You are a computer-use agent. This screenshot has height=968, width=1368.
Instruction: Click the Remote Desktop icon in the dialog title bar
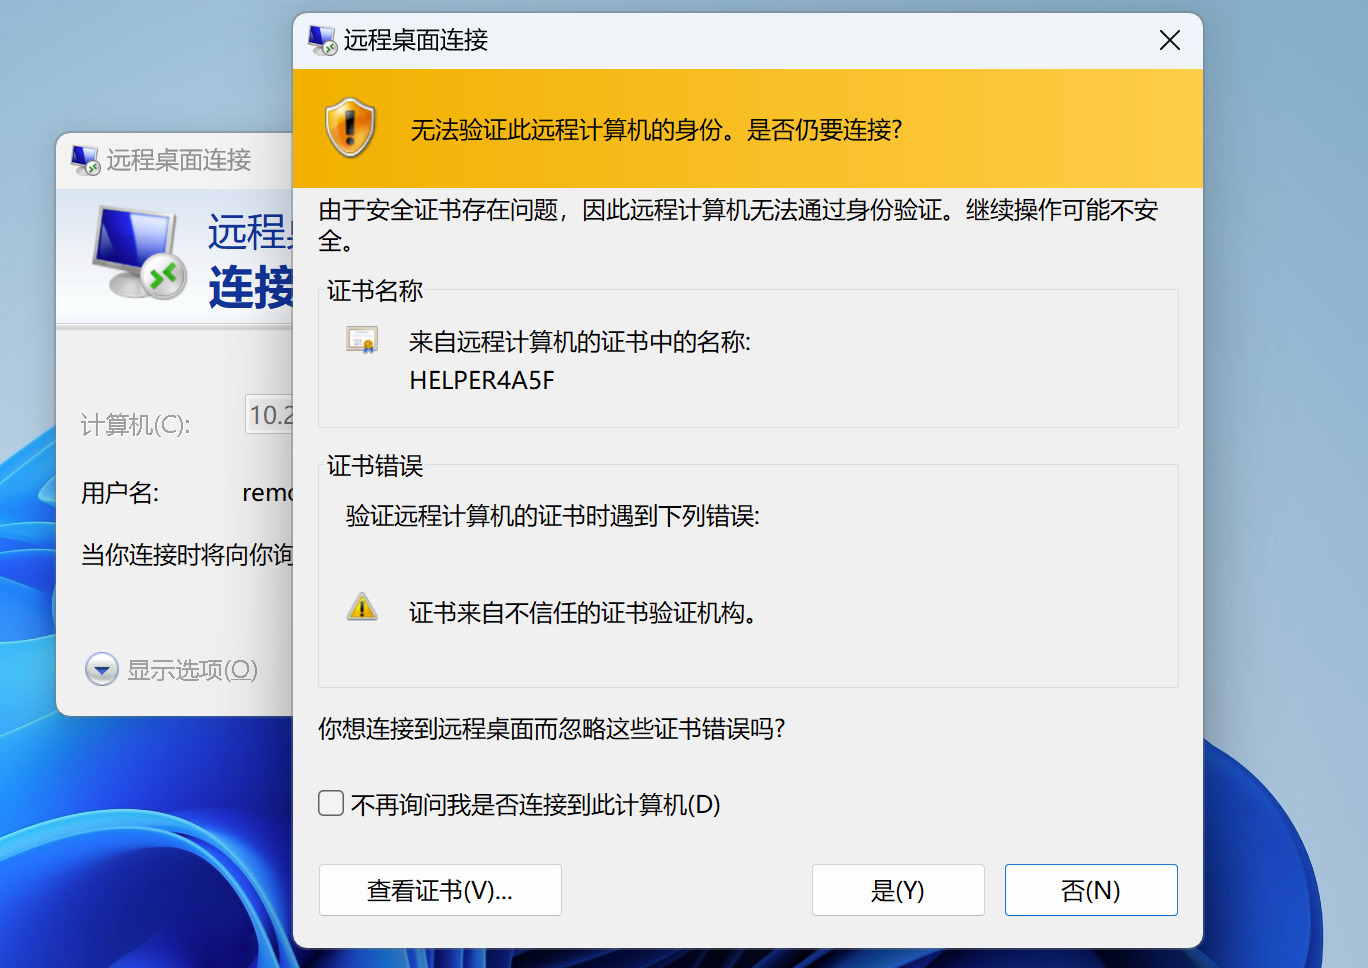pyautogui.click(x=322, y=40)
